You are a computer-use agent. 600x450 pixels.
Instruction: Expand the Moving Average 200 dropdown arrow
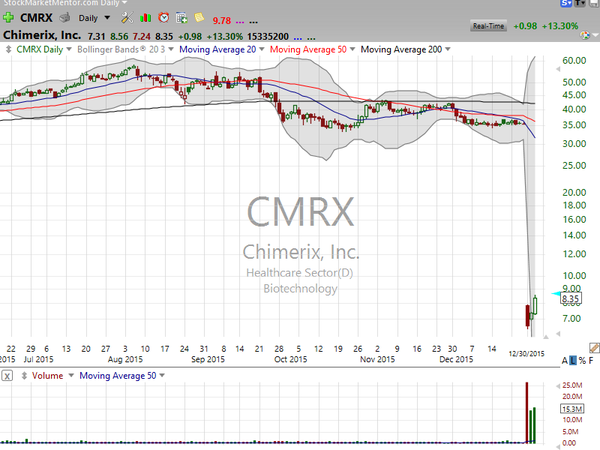[448, 49]
